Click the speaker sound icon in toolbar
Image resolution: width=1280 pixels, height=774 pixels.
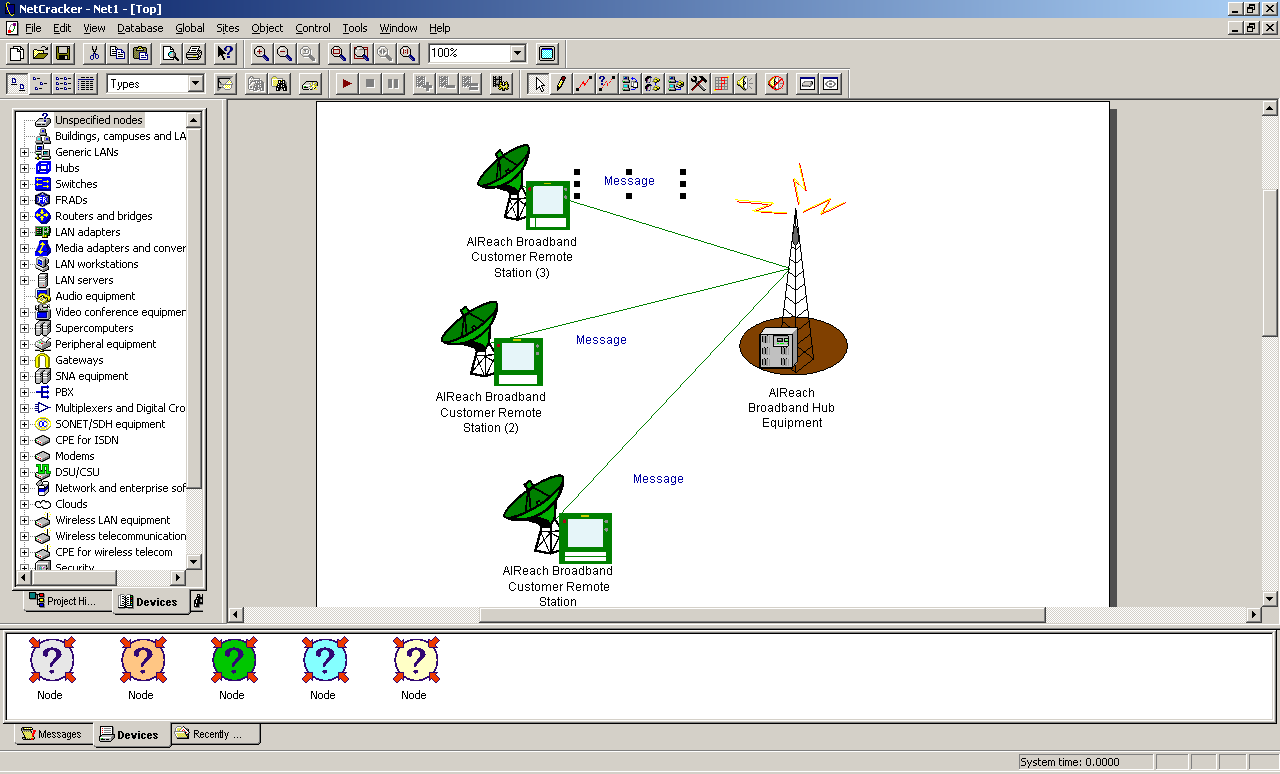click(x=745, y=84)
